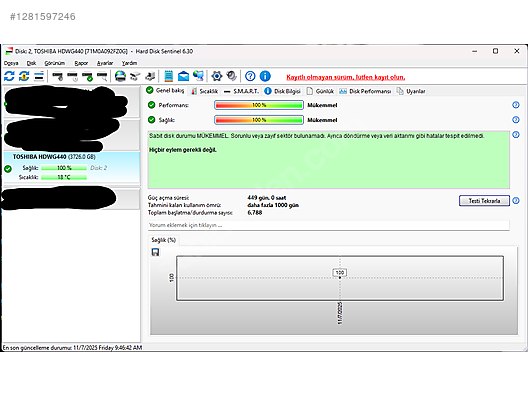The image size is (528, 396).
Task: Click help icon next to Testi Tekrarla
Action: click(516, 201)
